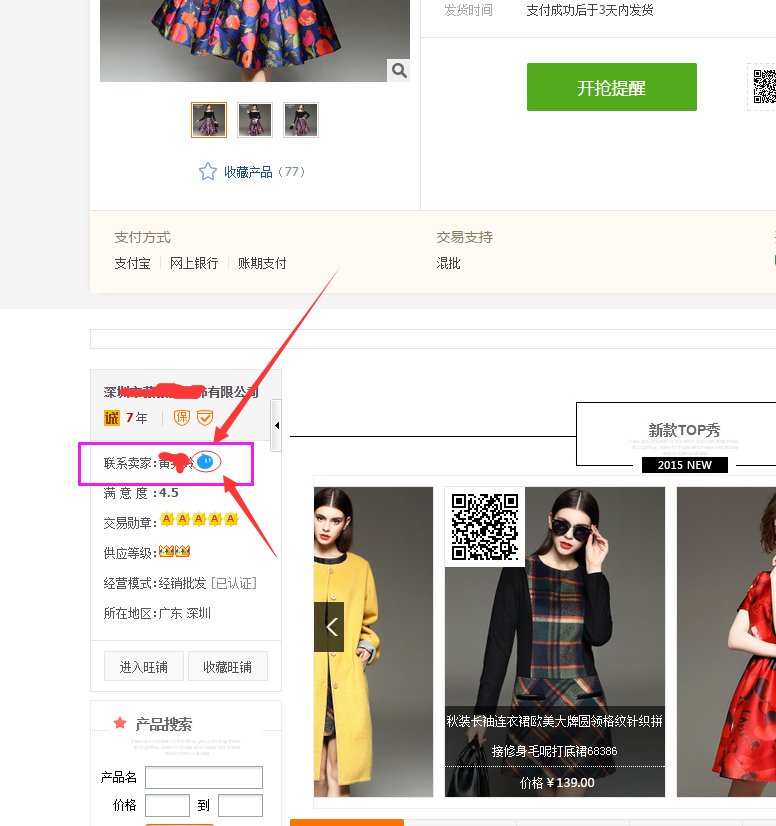776x826 pixels.
Task: Click the red star beside 产品搜索
Action: (x=120, y=723)
